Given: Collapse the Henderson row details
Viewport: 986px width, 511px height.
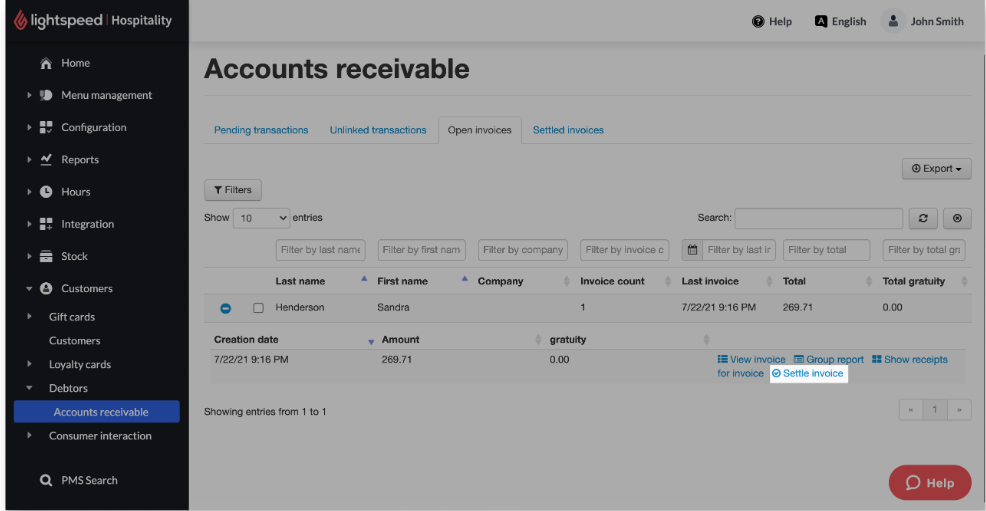Looking at the screenshot, I should 225,308.
